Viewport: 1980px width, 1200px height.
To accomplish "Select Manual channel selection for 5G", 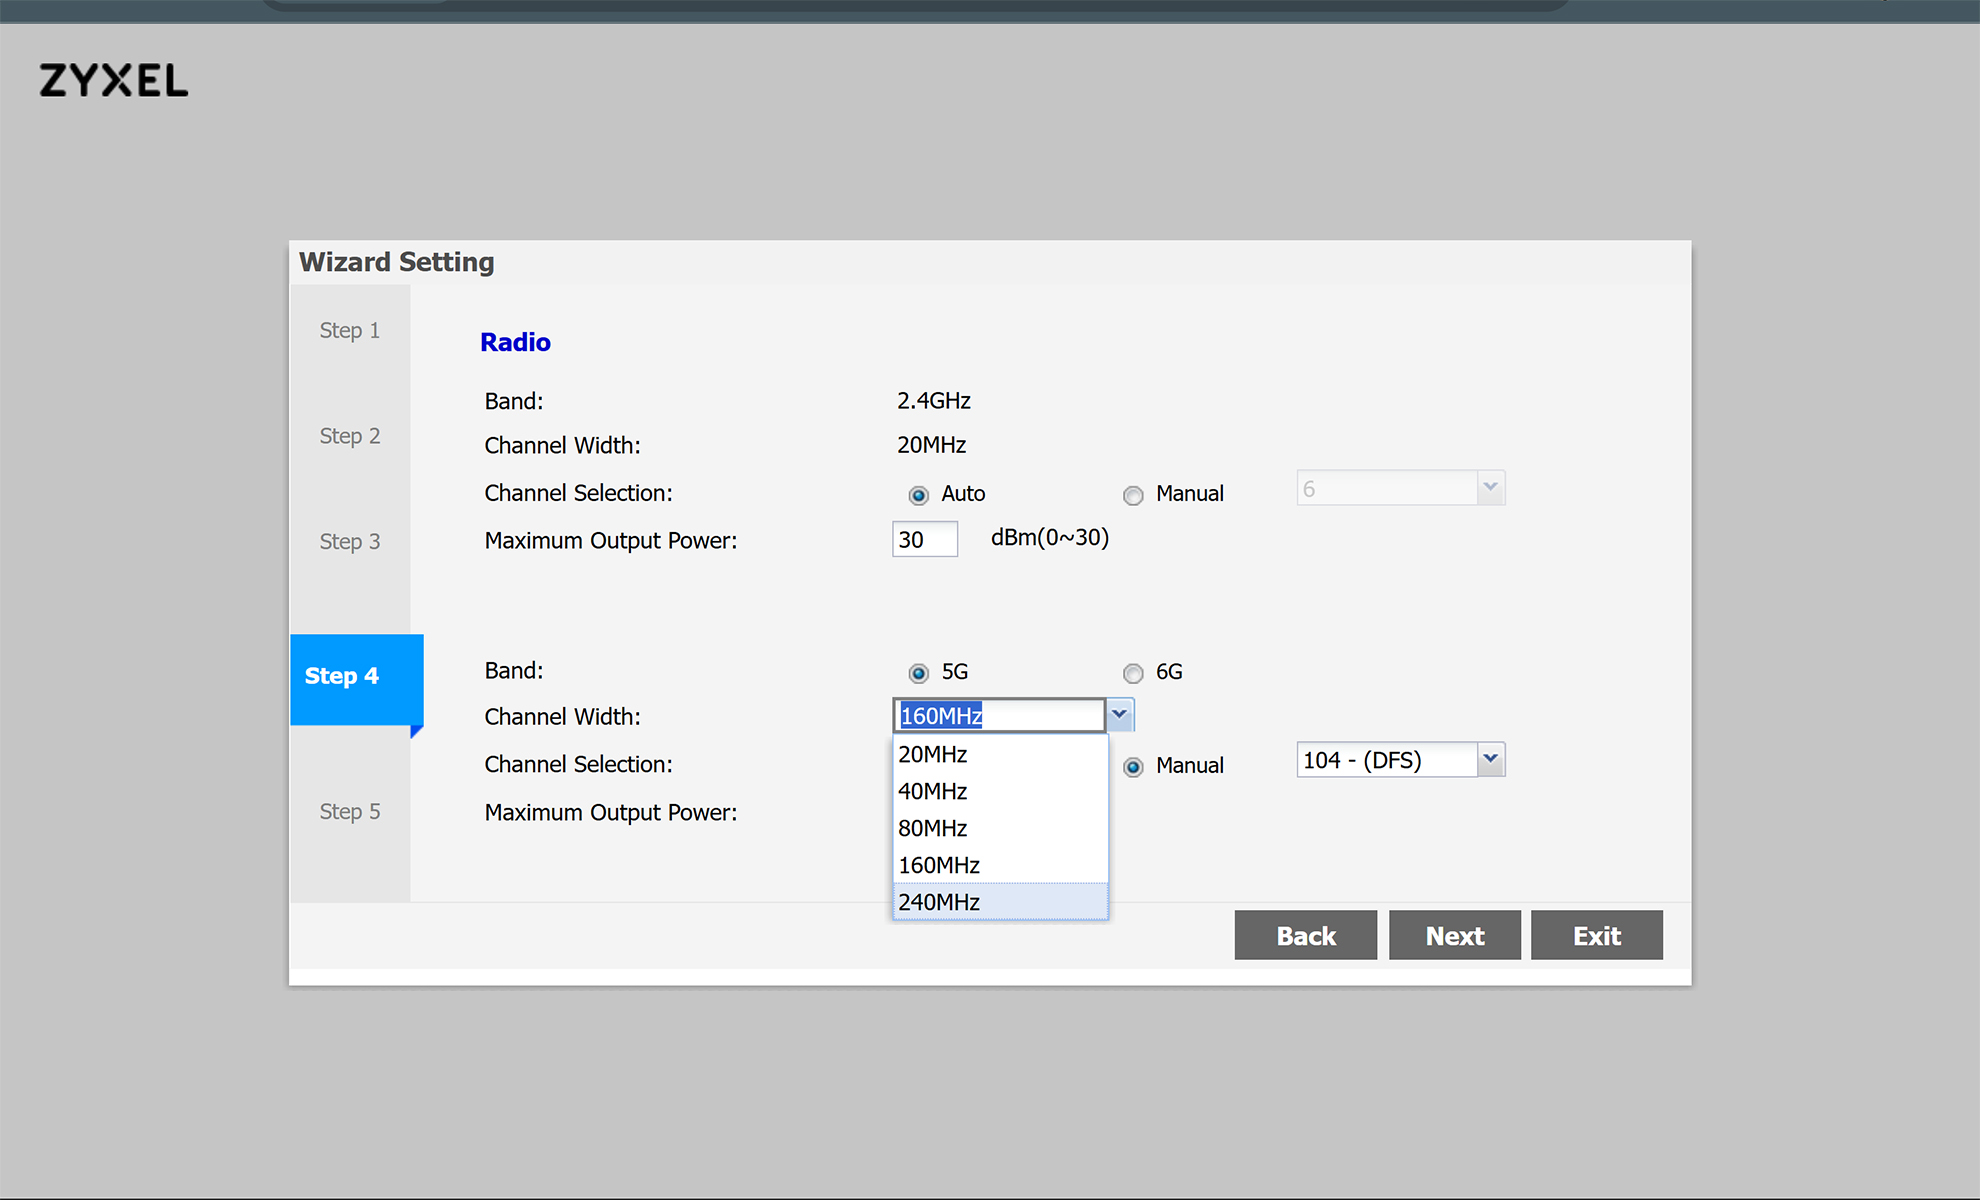I will pyautogui.click(x=1133, y=767).
